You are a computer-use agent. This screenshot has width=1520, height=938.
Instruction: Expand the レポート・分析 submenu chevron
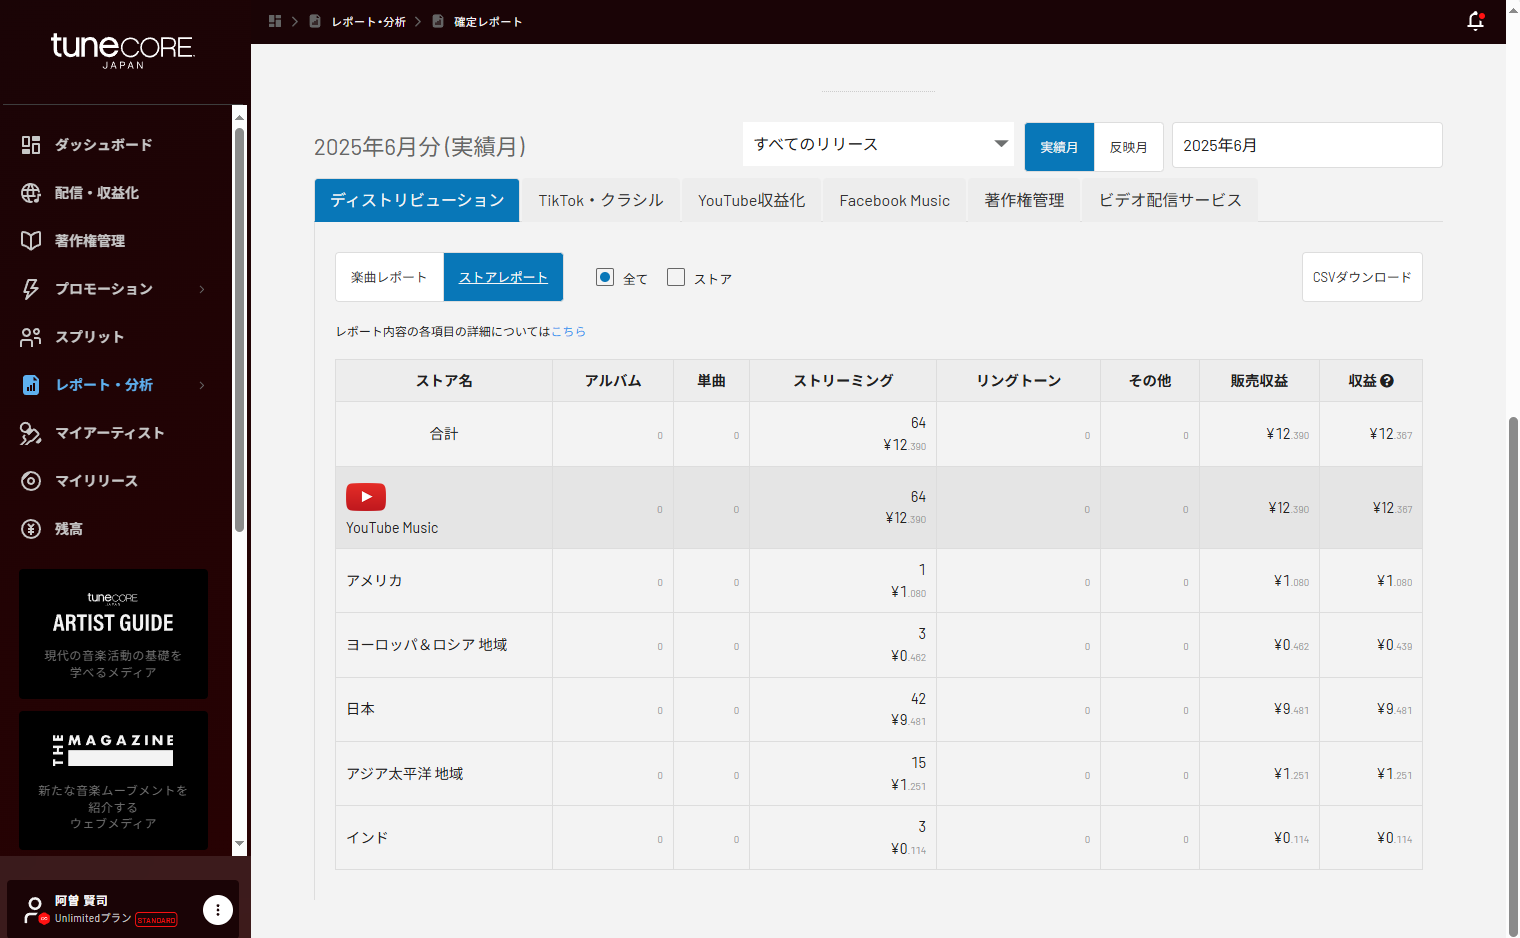[x=202, y=385]
